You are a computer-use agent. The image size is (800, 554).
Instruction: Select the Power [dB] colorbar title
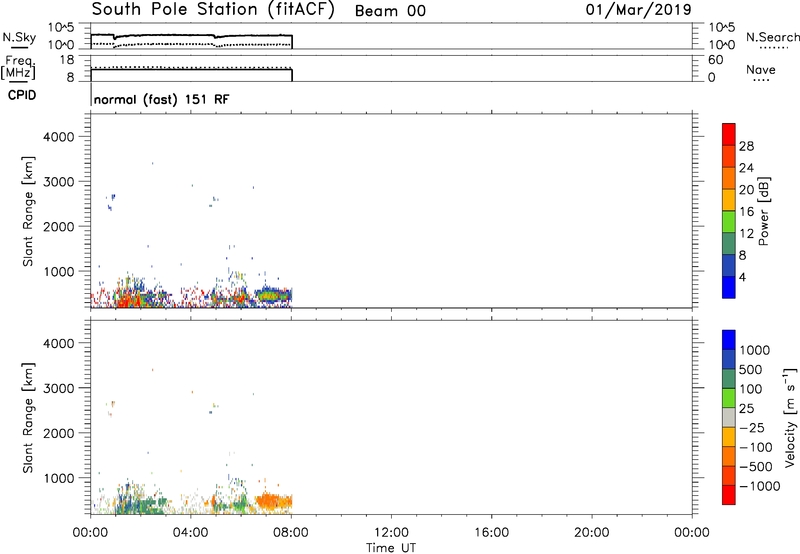[x=763, y=211]
